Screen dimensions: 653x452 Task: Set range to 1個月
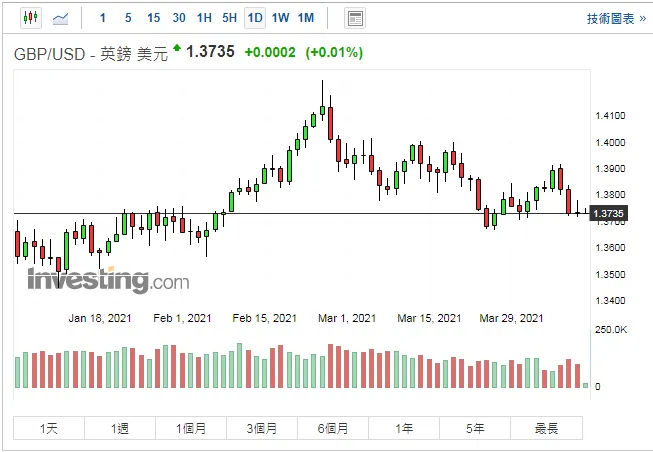[191, 428]
